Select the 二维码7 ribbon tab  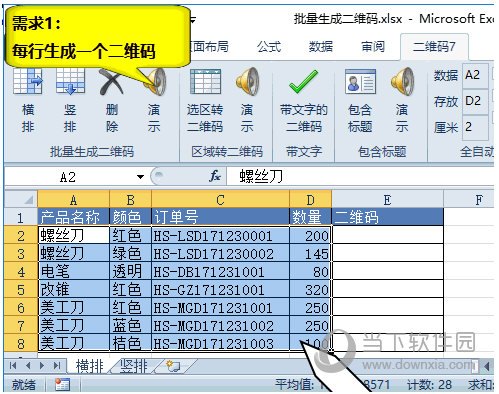click(434, 47)
